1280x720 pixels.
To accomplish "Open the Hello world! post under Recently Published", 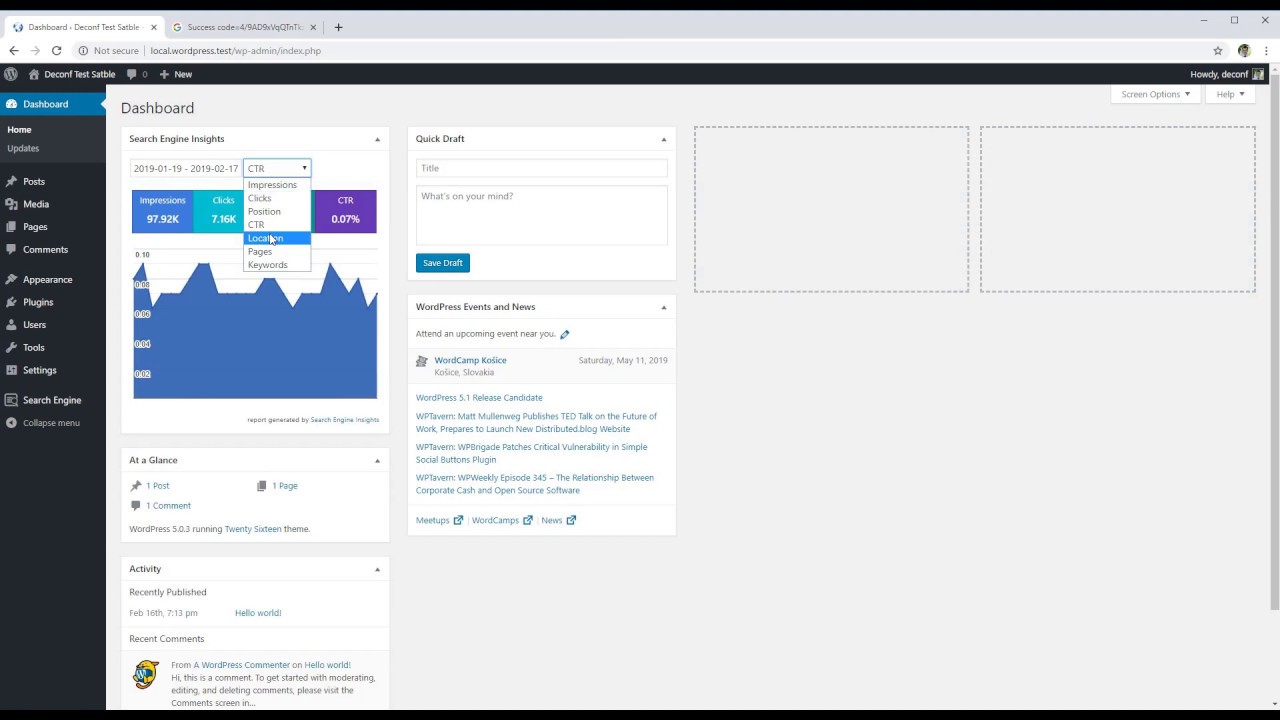I will (x=258, y=613).
